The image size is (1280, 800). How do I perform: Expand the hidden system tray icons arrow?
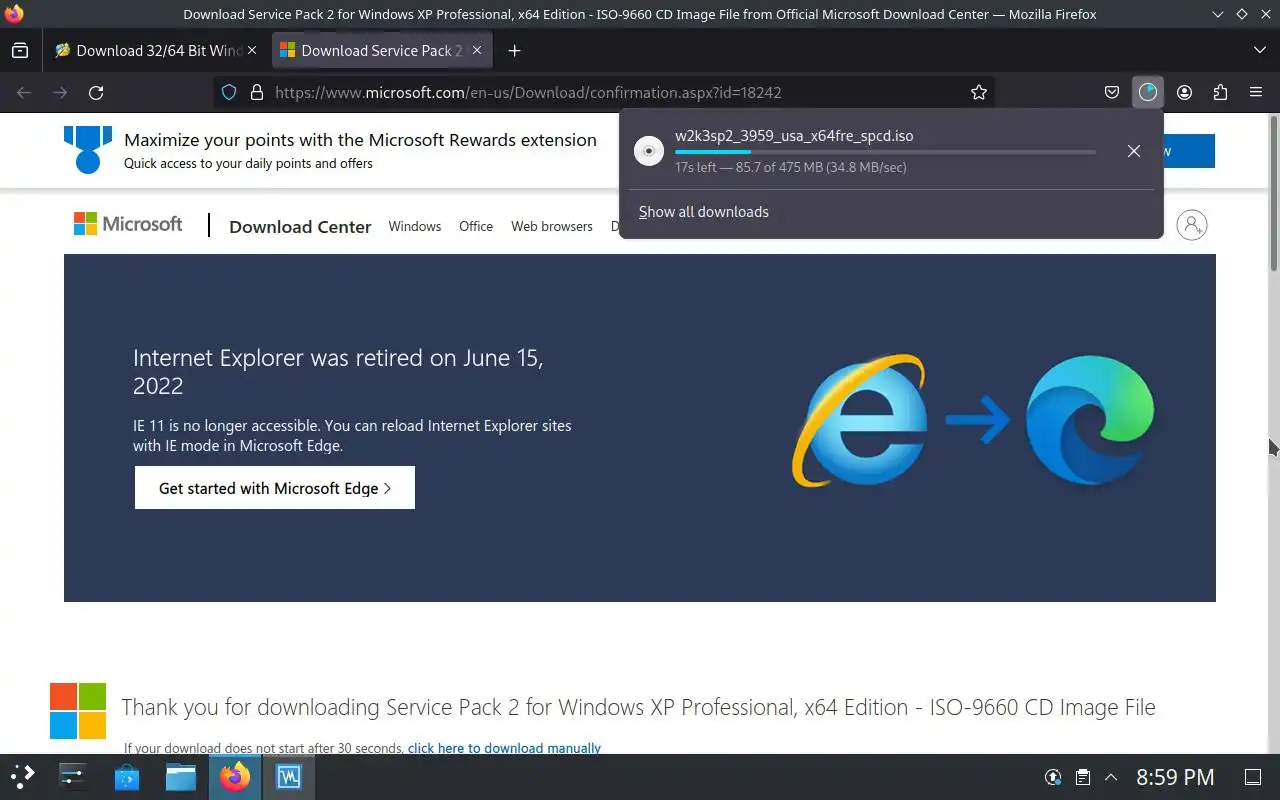pyautogui.click(x=1111, y=777)
